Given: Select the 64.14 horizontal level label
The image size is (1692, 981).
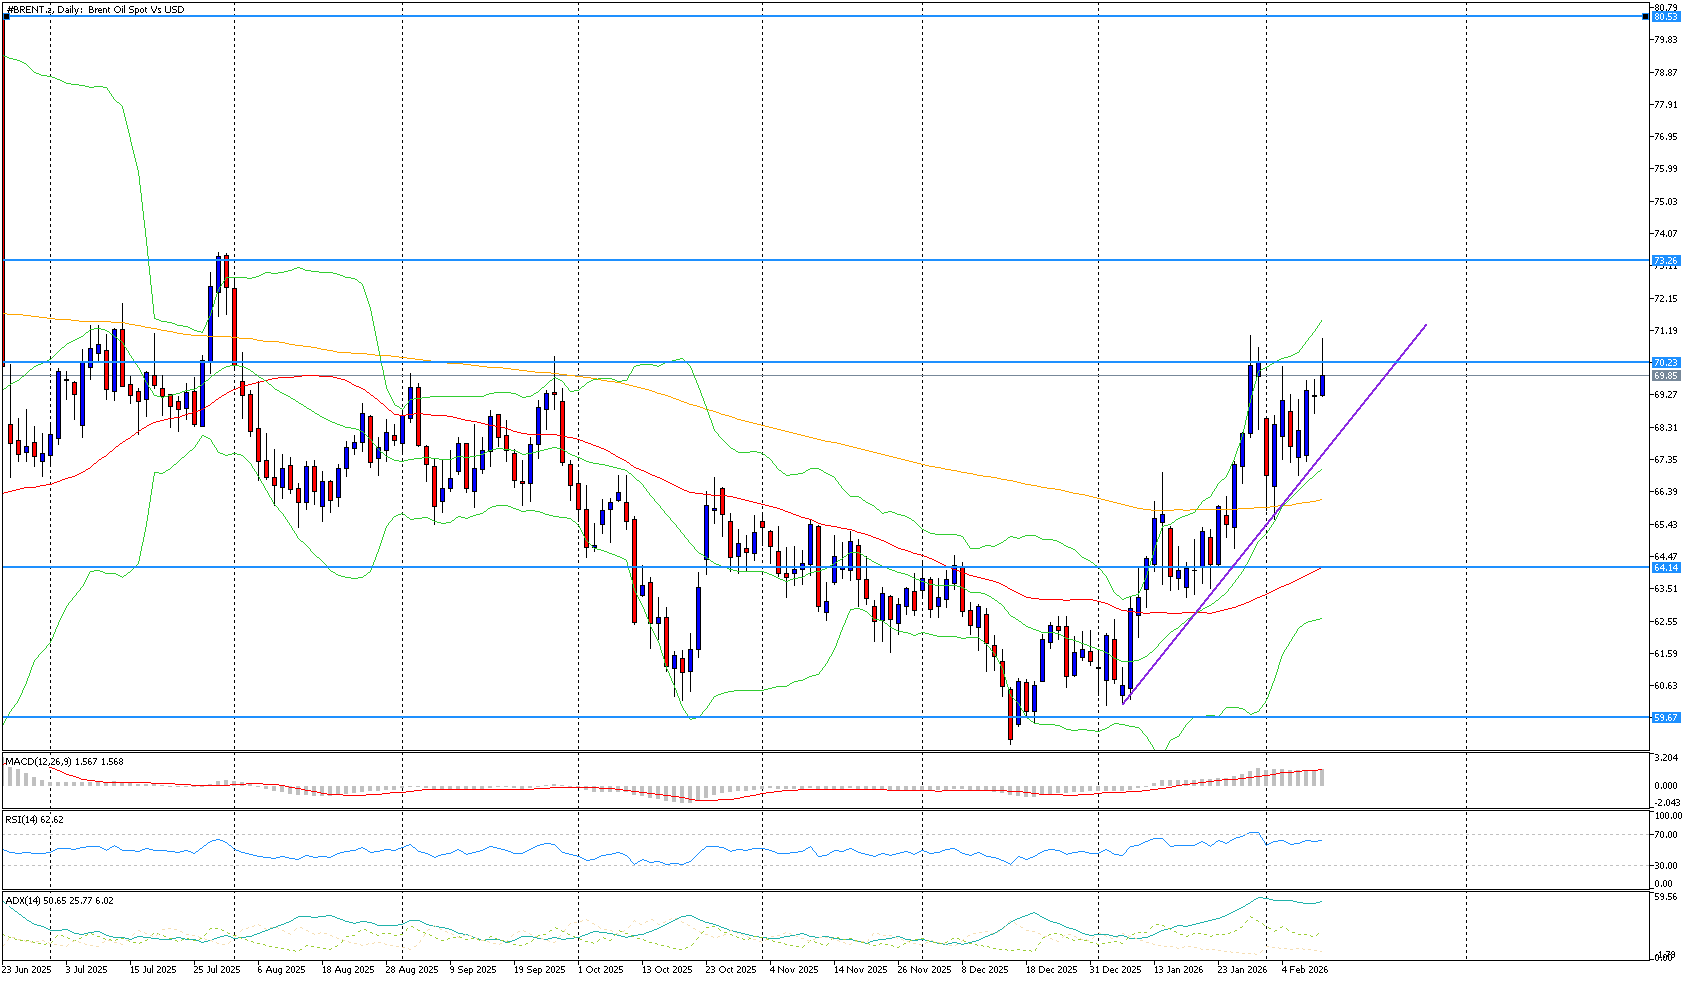Looking at the screenshot, I should coord(1665,567).
